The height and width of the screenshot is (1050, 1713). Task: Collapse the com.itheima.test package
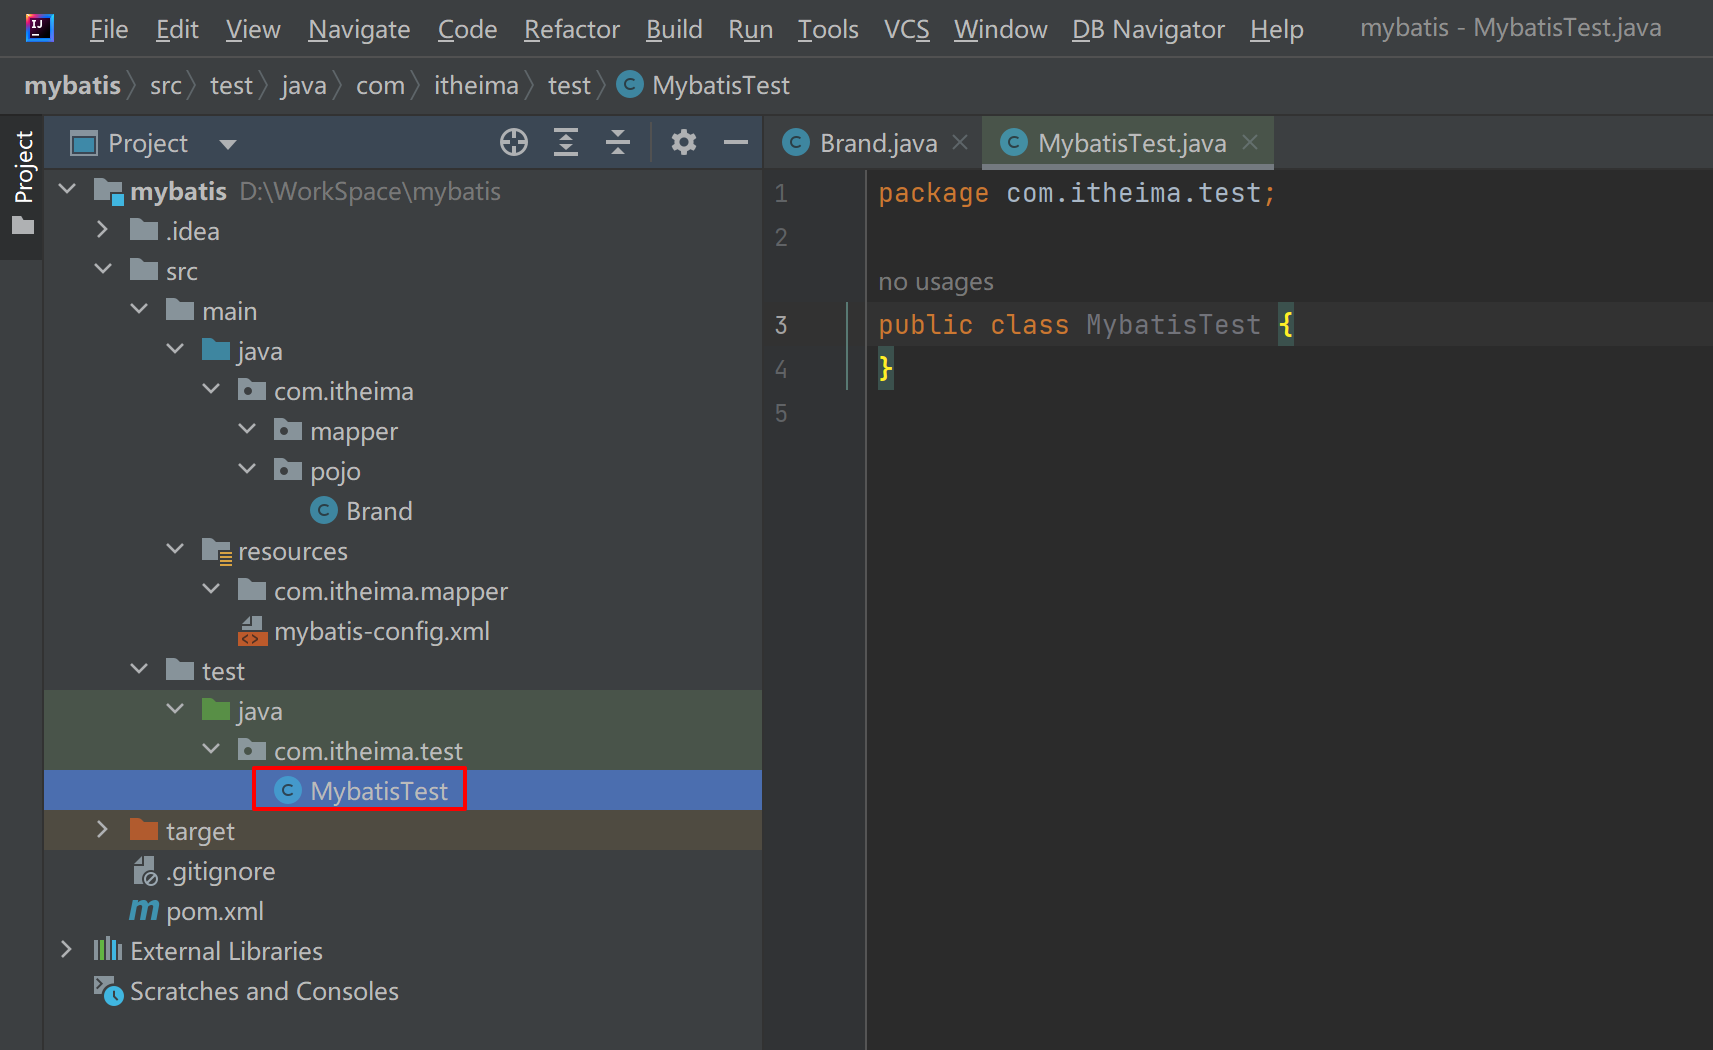(x=211, y=749)
